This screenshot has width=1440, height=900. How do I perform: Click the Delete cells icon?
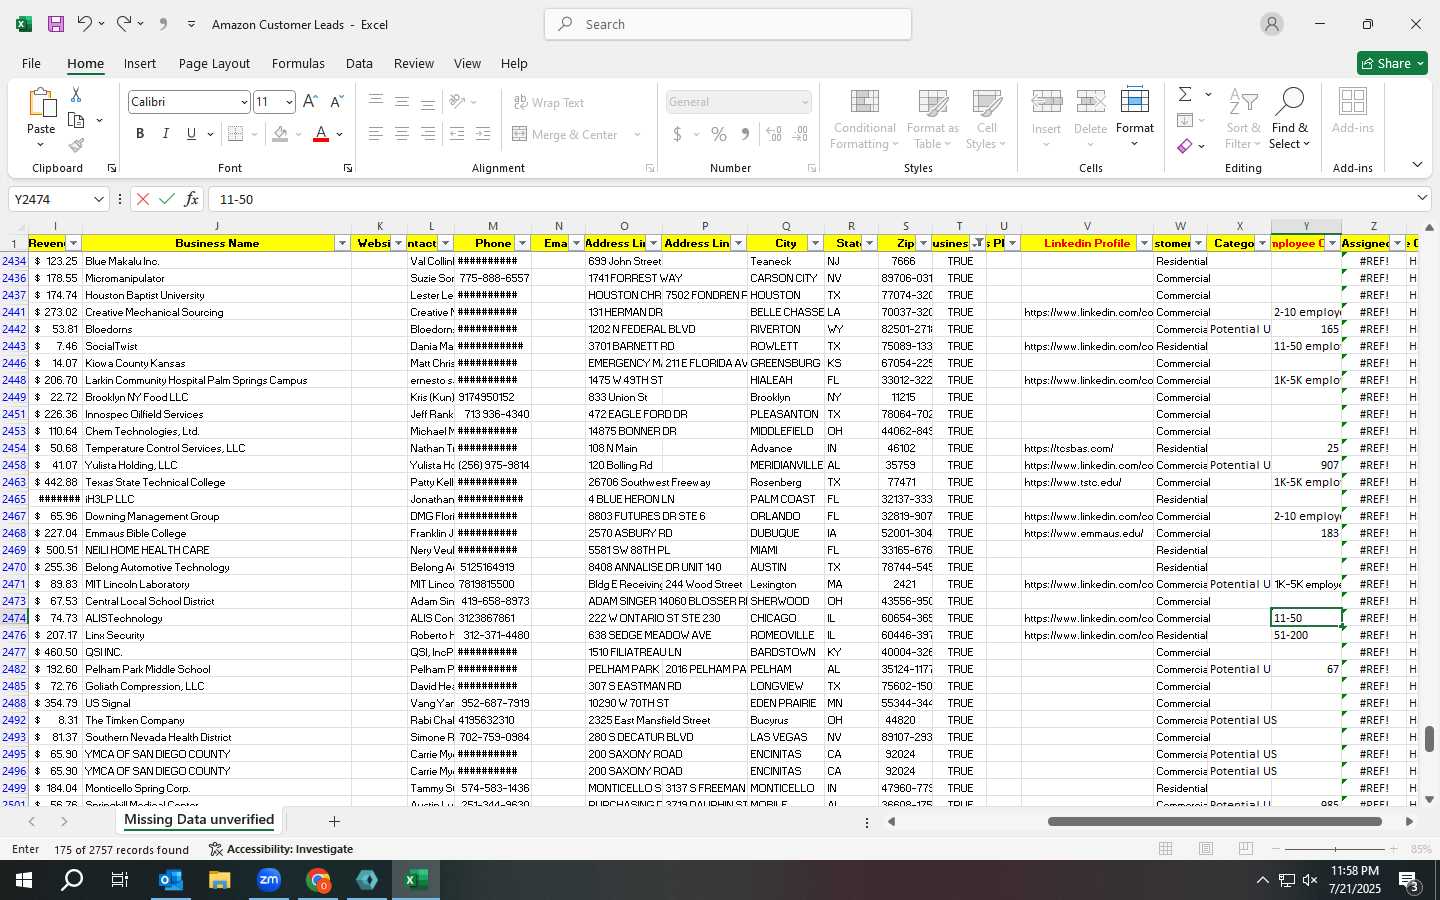click(1090, 103)
